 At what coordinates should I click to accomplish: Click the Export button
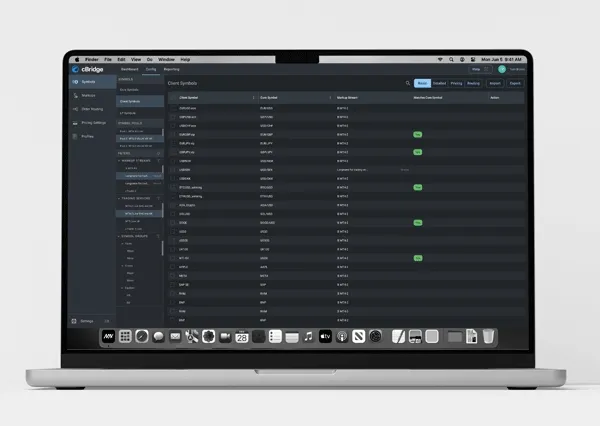(515, 84)
